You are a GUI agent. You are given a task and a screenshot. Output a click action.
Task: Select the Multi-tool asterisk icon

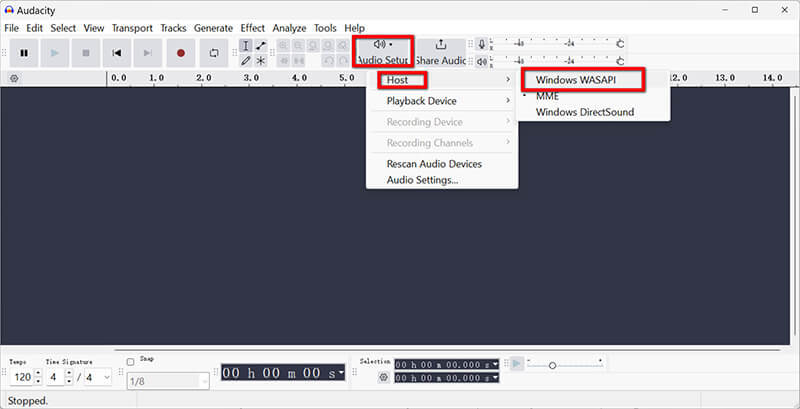click(261, 61)
